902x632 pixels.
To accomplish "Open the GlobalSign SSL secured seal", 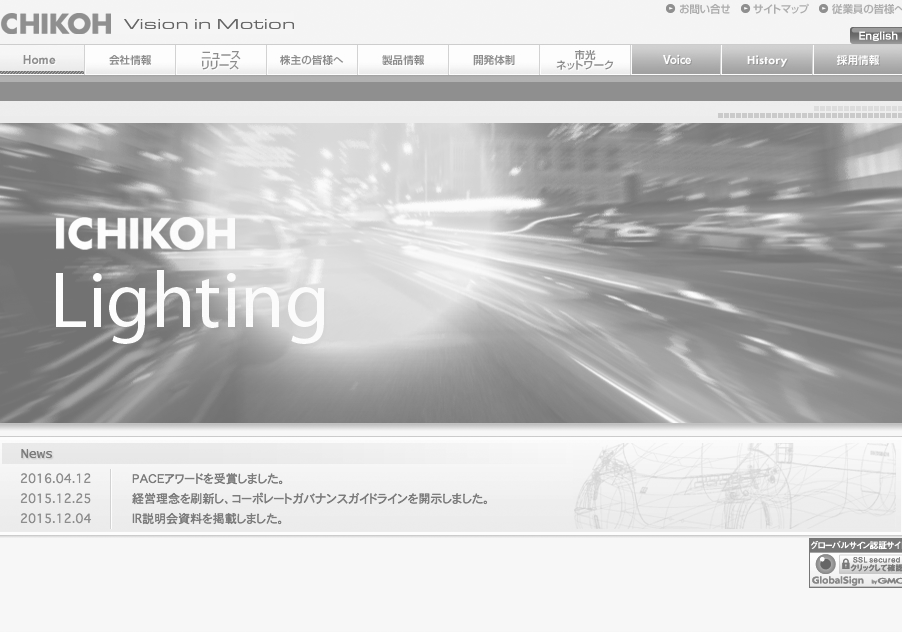I will click(855, 563).
